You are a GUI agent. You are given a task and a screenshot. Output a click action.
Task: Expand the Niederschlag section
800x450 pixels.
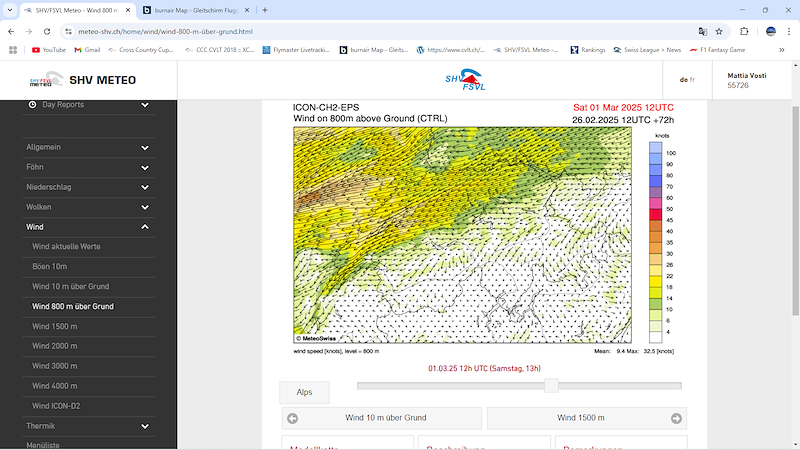(145, 187)
